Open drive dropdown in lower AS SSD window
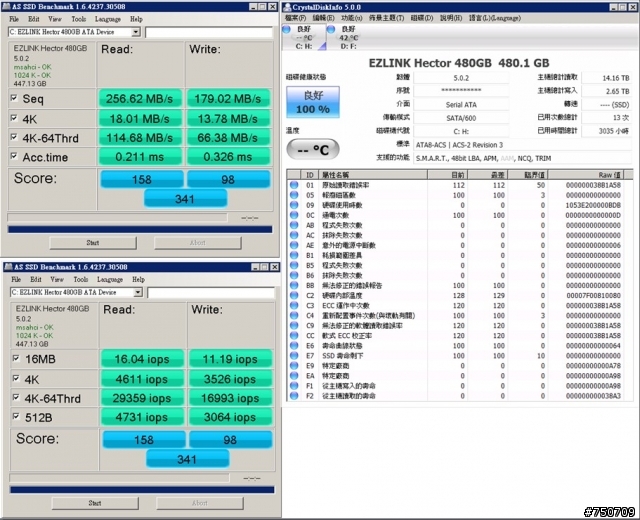This screenshot has height=520, width=640. [x=138, y=292]
